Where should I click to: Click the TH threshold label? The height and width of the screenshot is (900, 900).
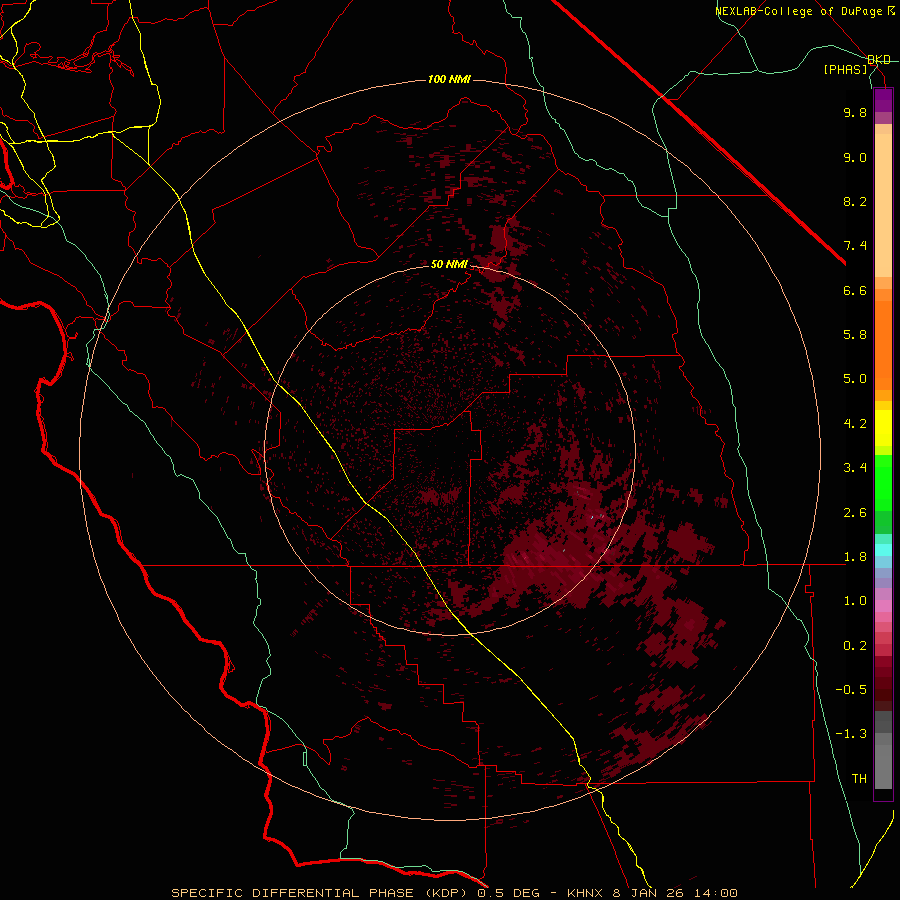coord(859,779)
